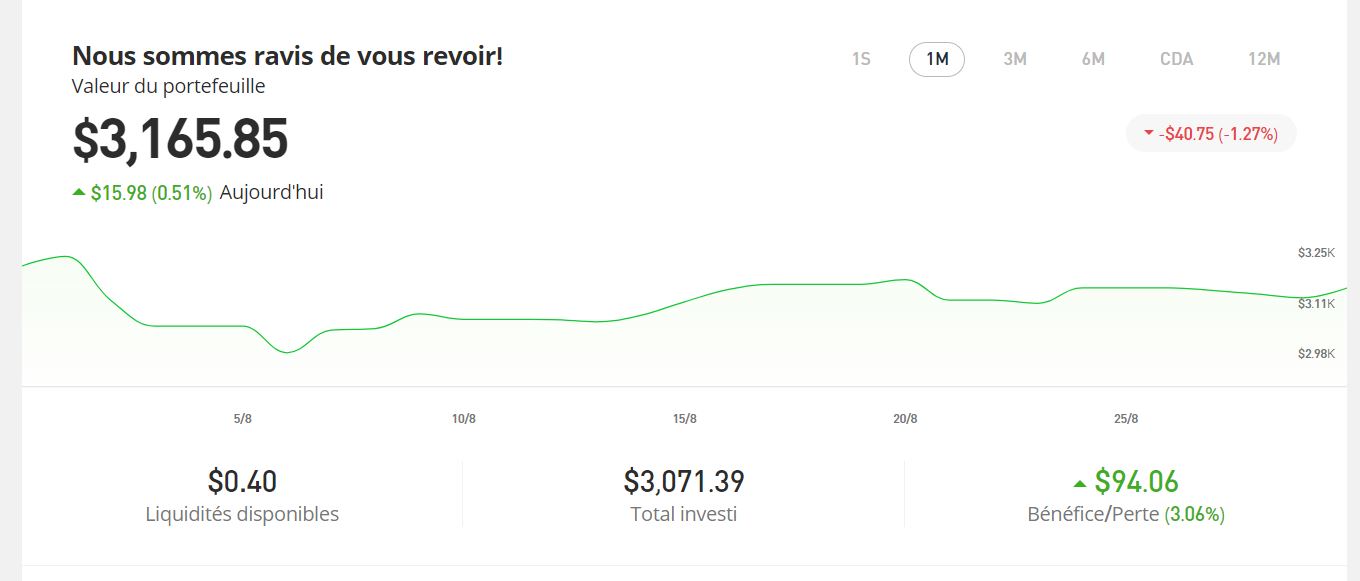Select the 1M time range
This screenshot has width=1360, height=581.
pyautogui.click(x=937, y=59)
